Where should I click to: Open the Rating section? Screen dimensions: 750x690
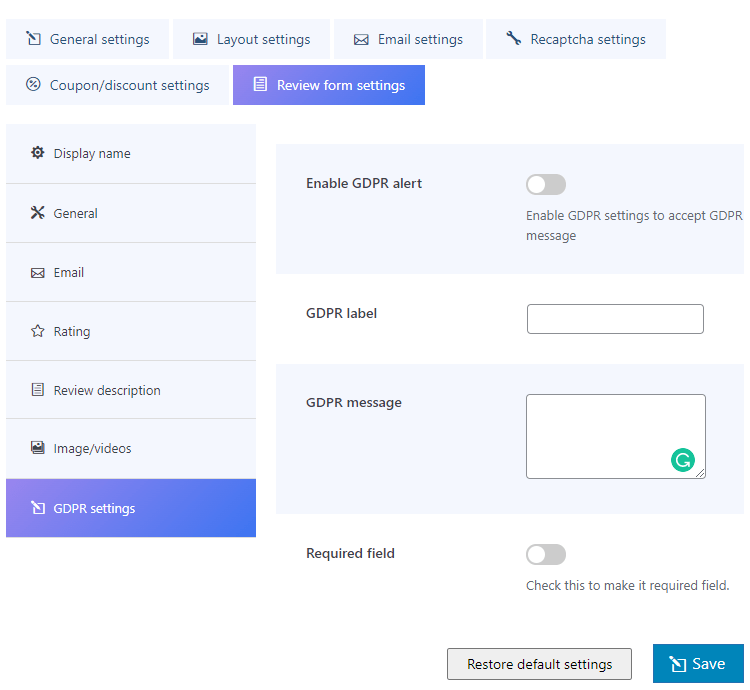pyautogui.click(x=131, y=331)
